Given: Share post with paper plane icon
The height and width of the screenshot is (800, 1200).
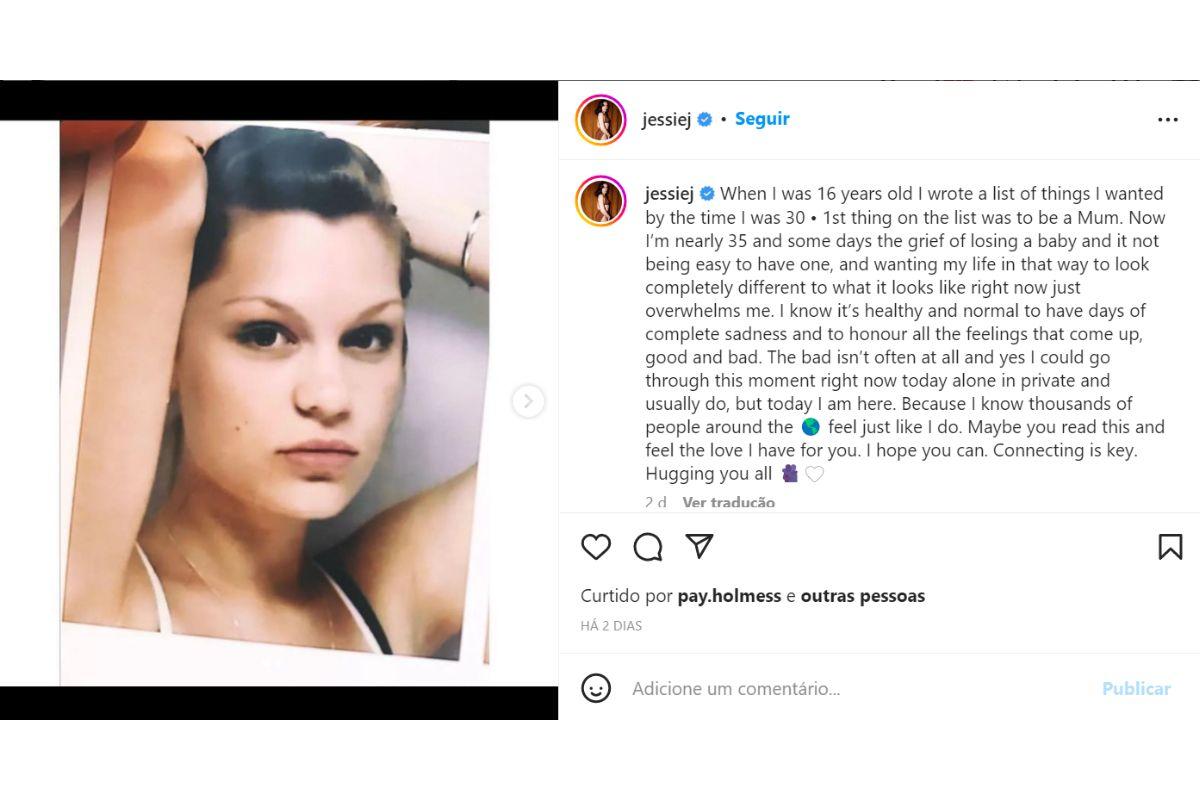Looking at the screenshot, I should (x=699, y=545).
